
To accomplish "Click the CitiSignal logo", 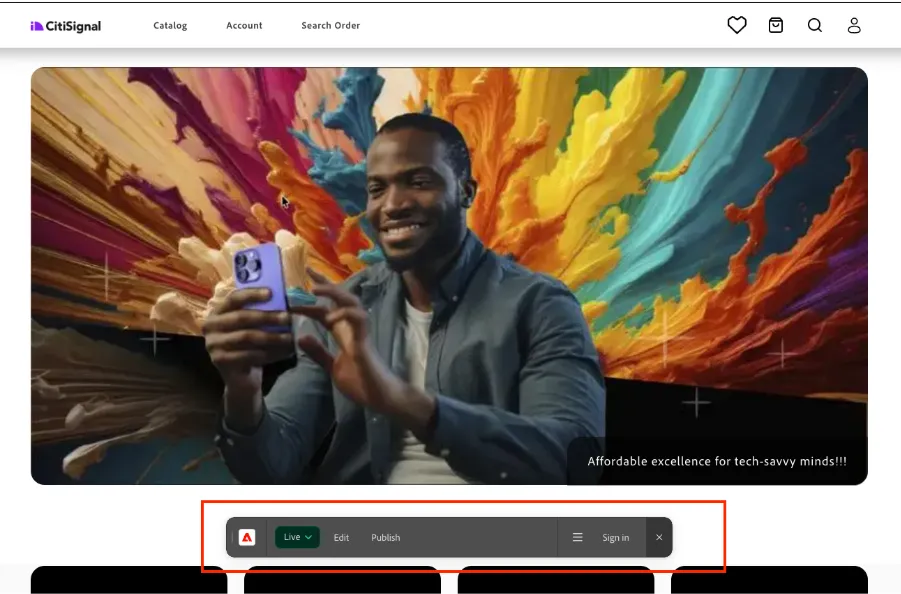I will [66, 26].
